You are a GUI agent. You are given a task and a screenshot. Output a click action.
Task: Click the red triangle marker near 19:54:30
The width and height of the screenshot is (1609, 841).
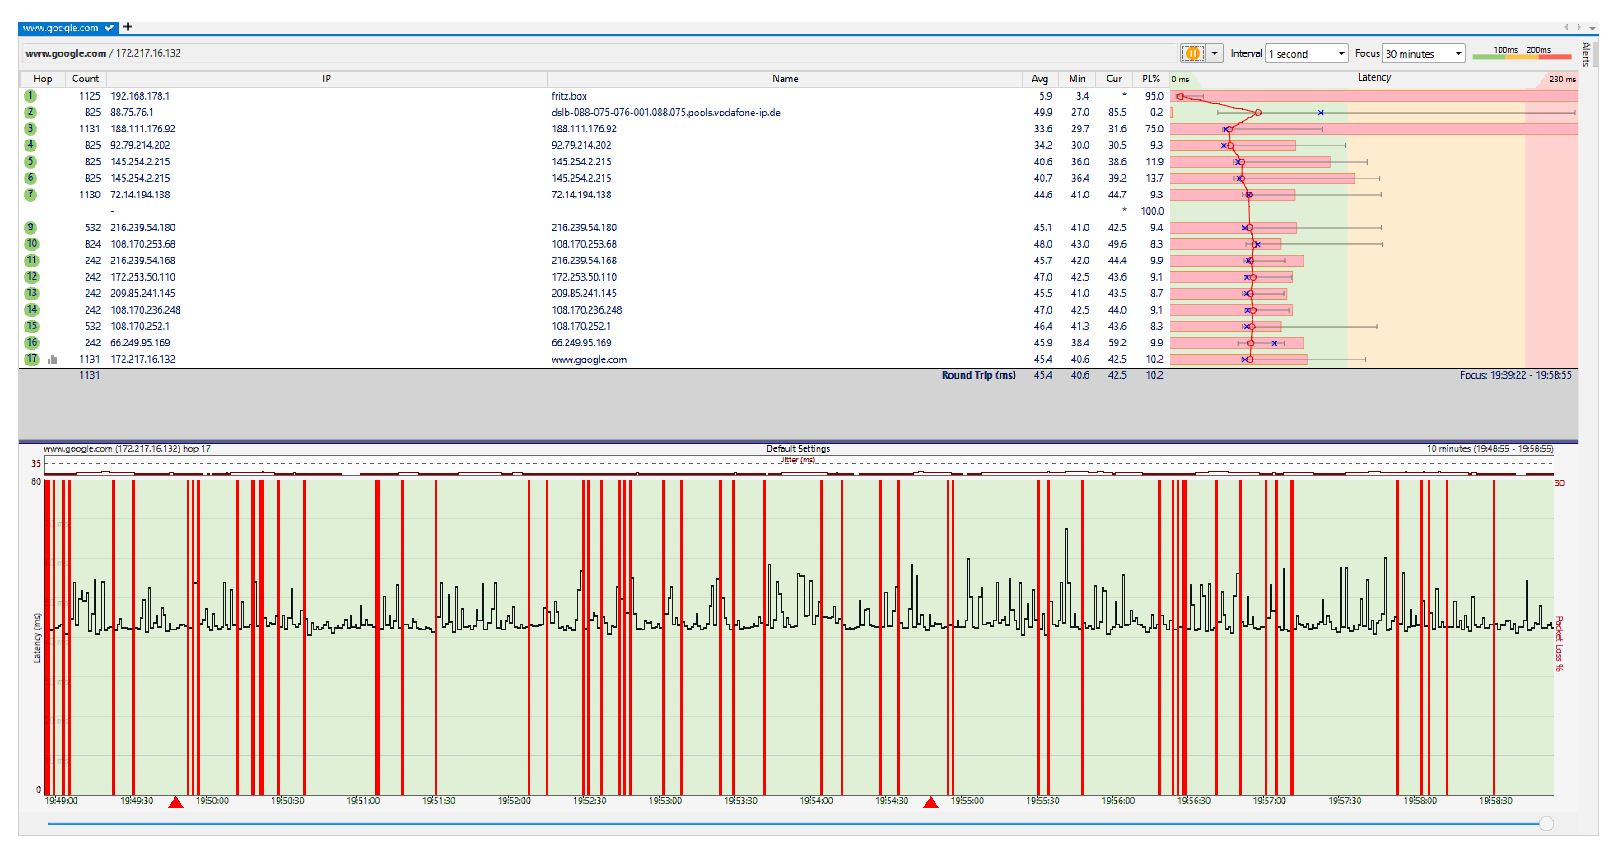point(930,802)
